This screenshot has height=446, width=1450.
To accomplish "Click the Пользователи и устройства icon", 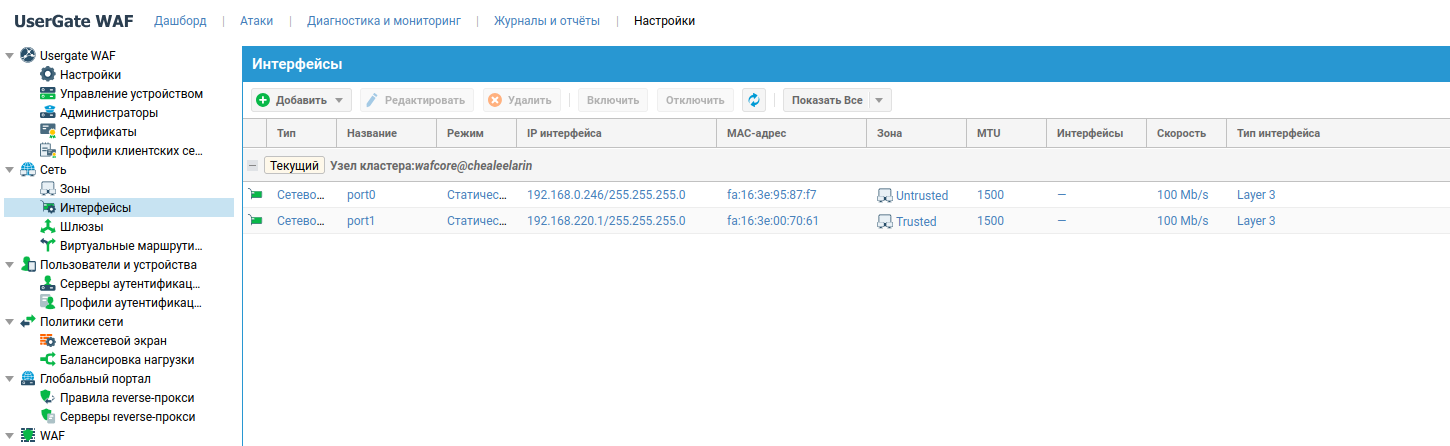I will 28,264.
